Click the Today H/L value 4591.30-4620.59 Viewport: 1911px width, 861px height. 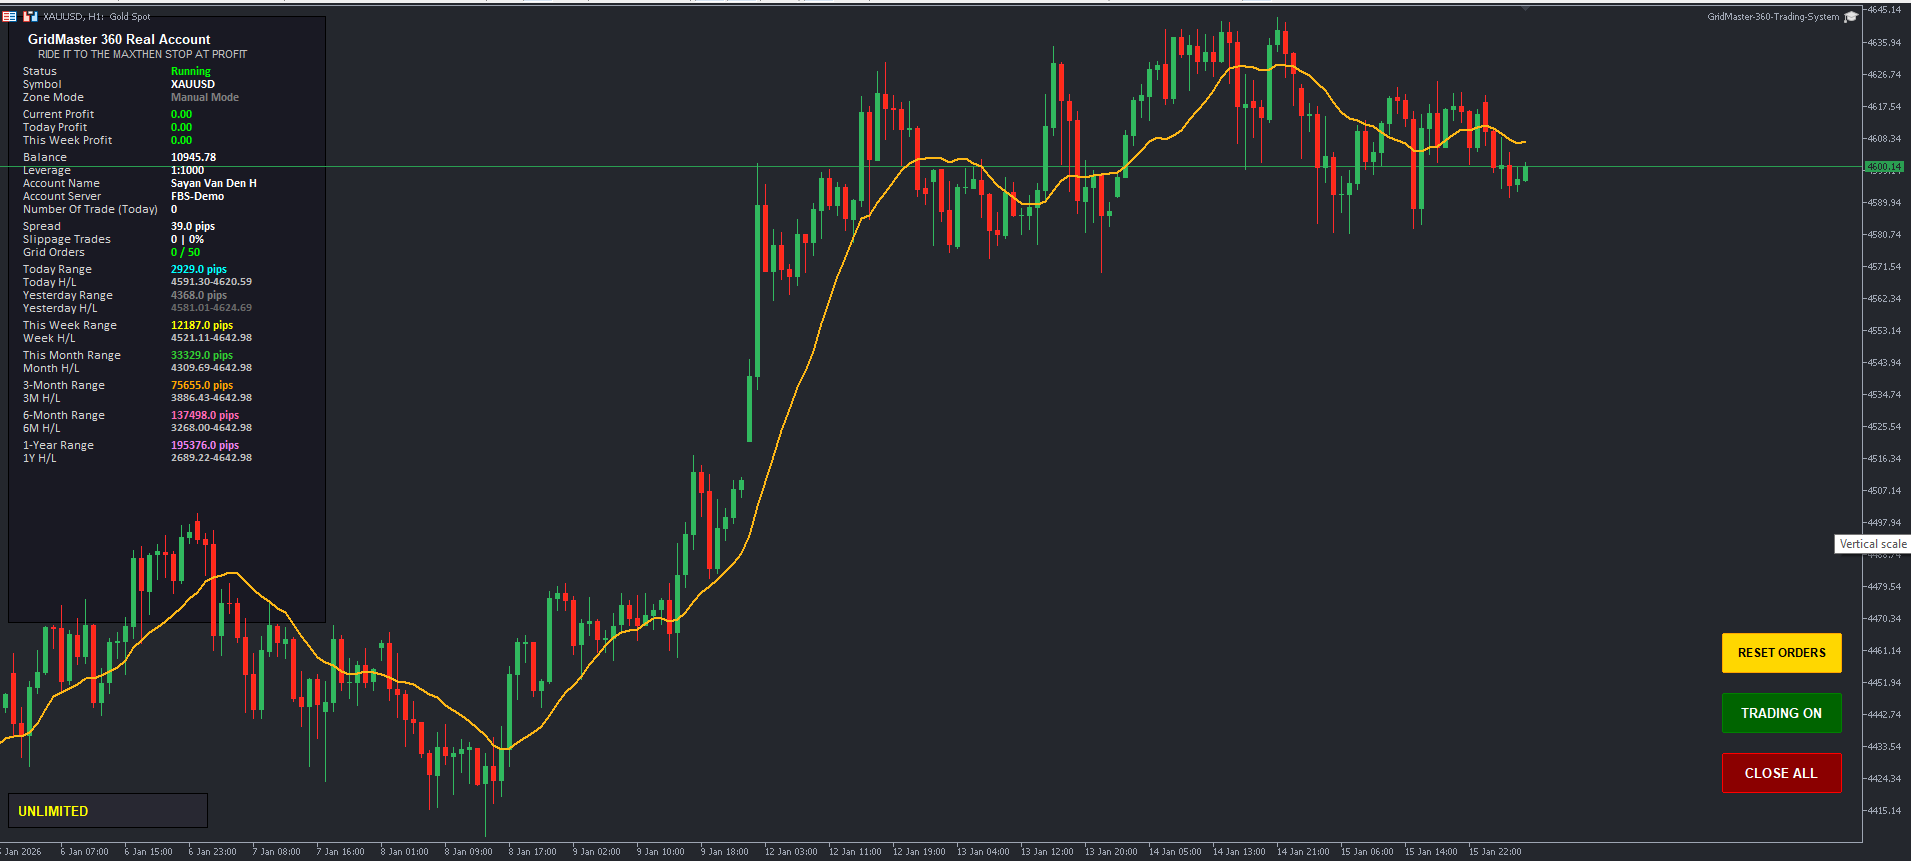[x=211, y=282]
